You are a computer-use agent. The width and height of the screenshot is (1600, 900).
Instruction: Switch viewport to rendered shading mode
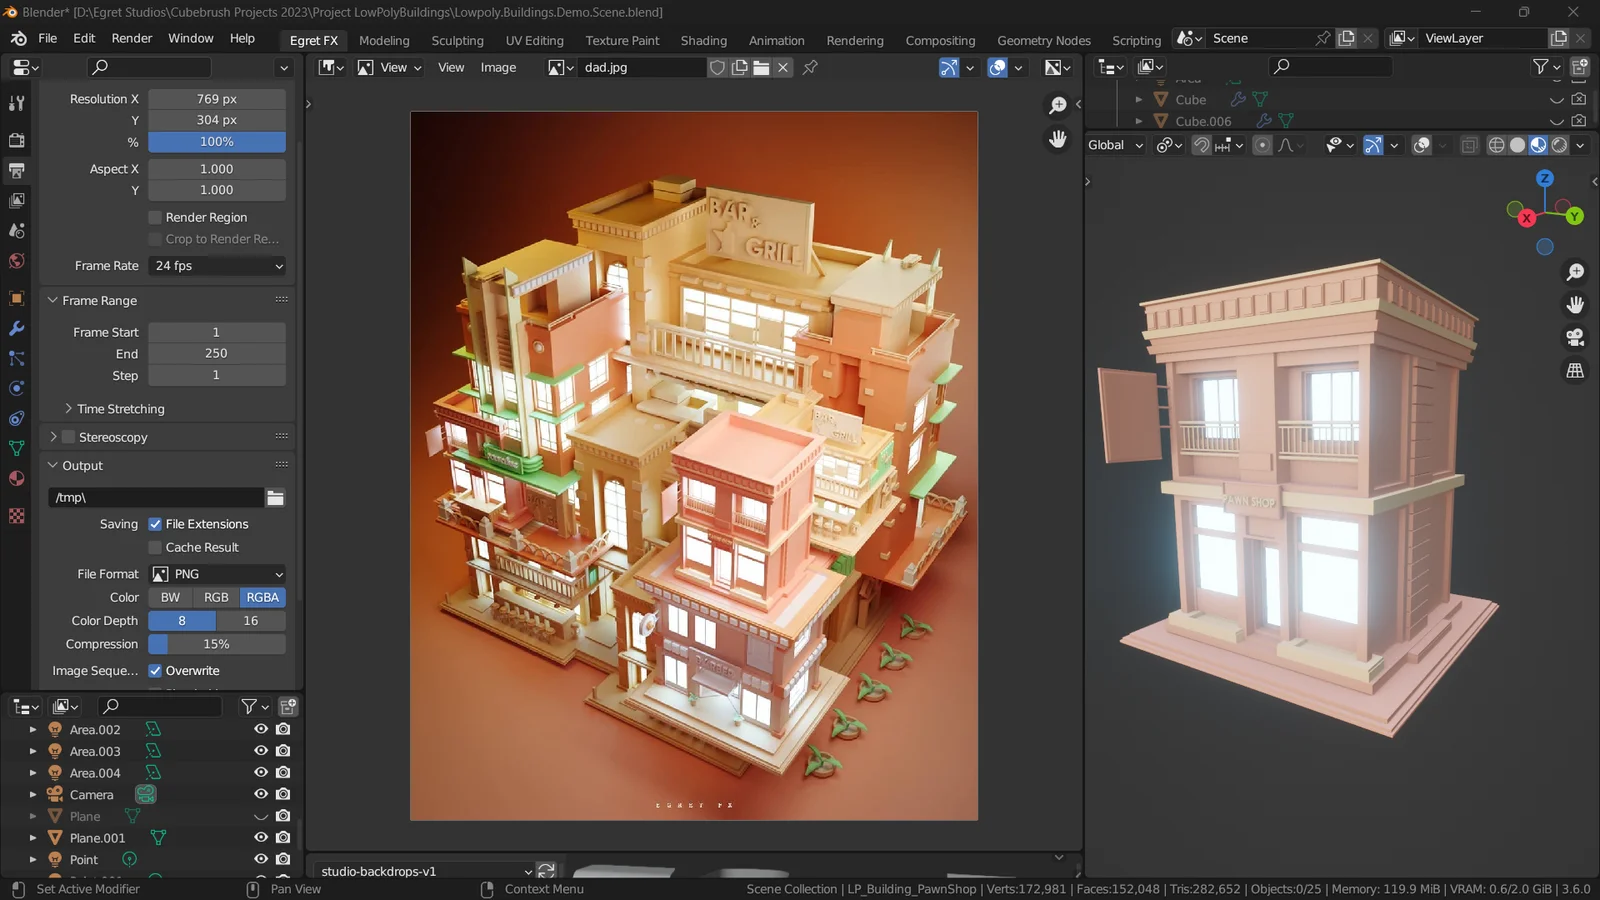[x=1559, y=145]
